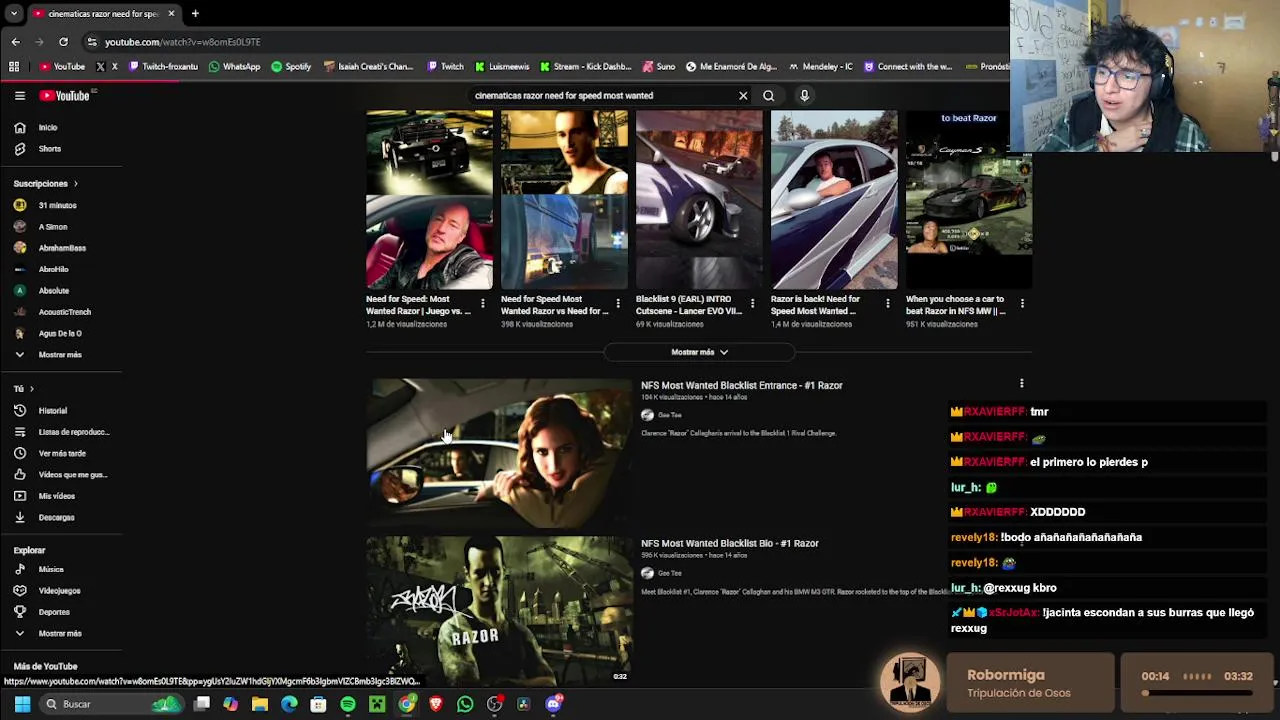Screen dimensions: 1280x720
Task: Open the Absolute subscription channel
Action: click(53, 291)
